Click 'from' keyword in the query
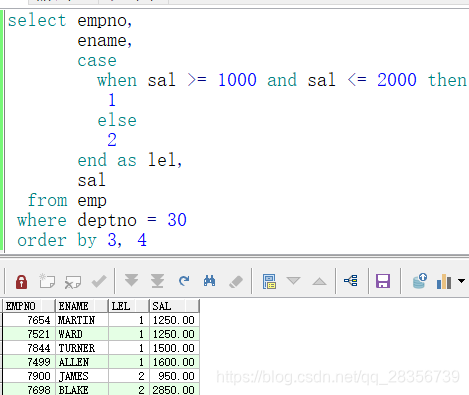Viewport: 469px width, 395px height. pos(47,200)
